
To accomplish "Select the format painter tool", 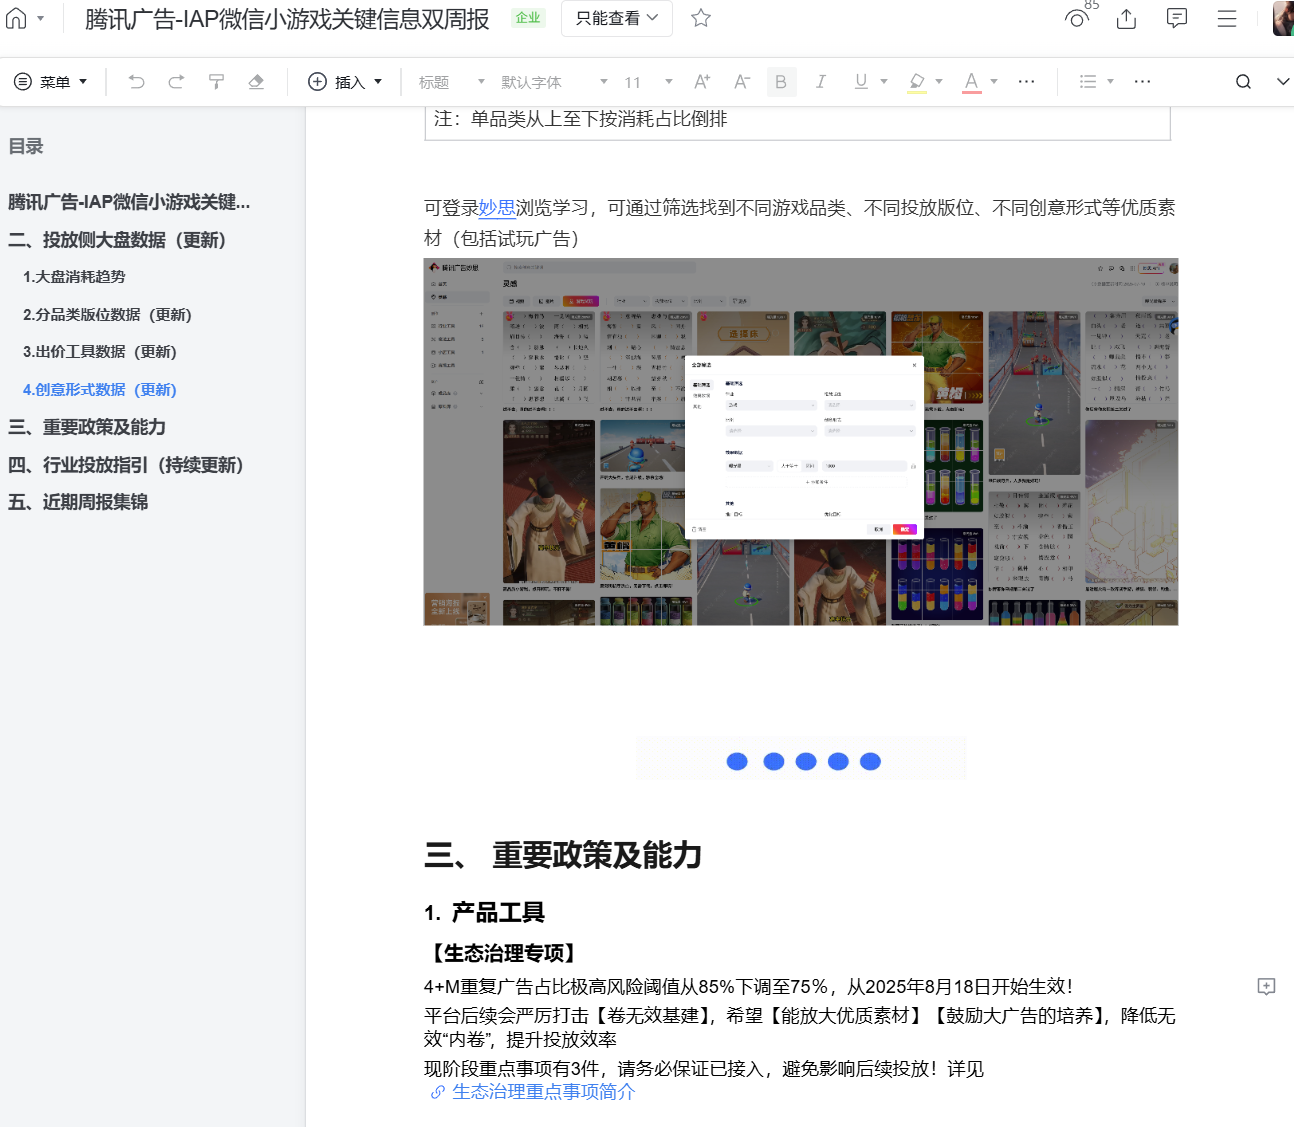I will pos(216,82).
